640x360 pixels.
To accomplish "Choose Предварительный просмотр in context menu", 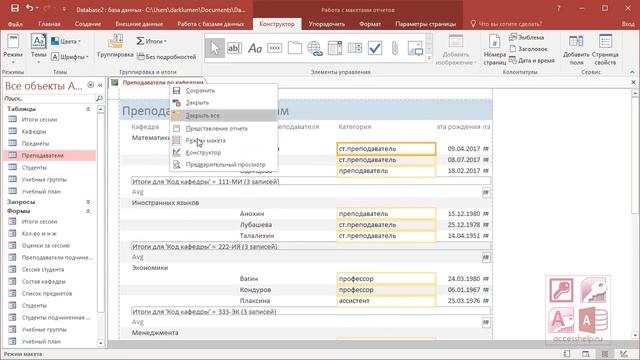I will [x=224, y=164].
